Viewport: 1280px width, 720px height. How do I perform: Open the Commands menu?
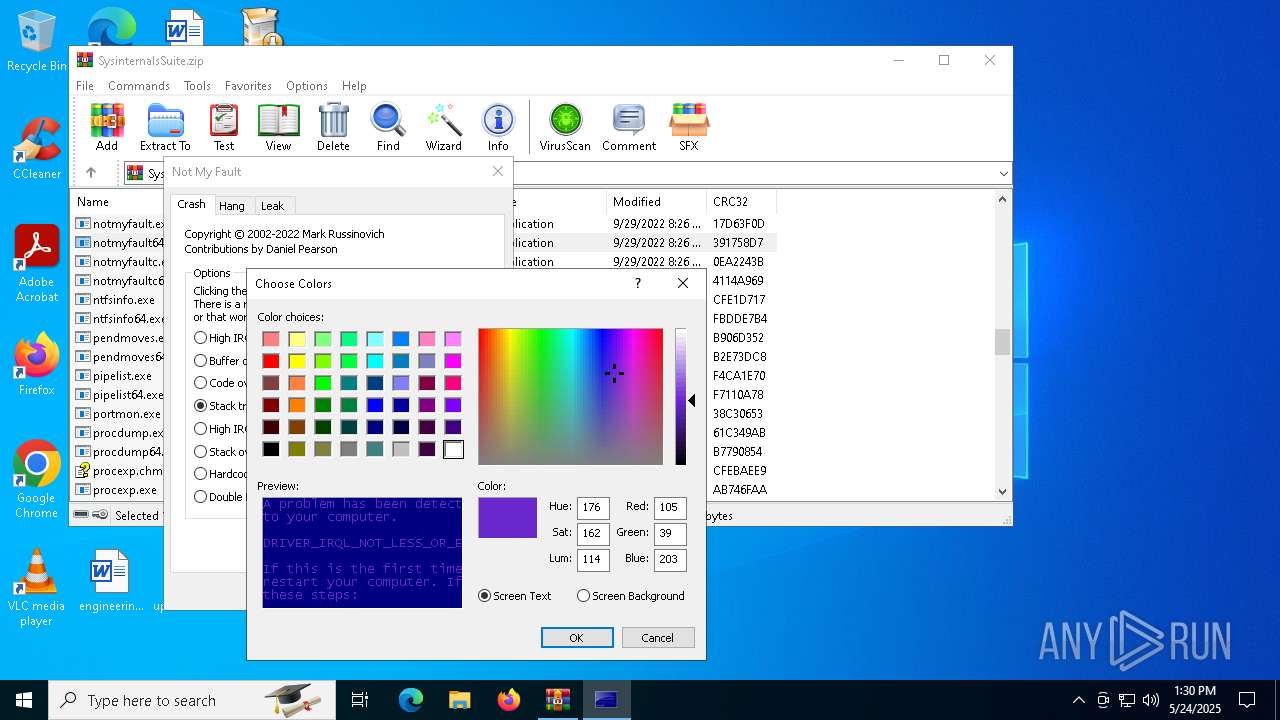coord(139,86)
